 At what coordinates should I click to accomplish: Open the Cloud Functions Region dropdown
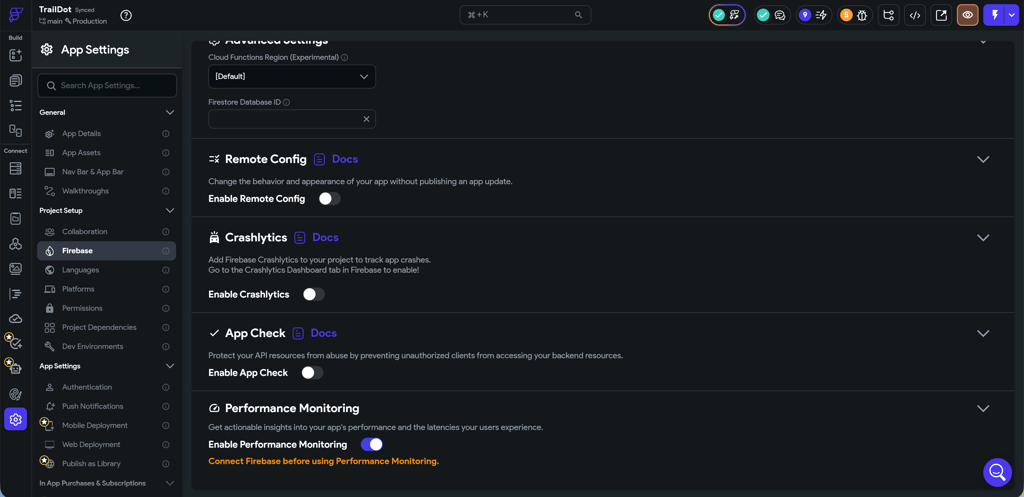292,76
